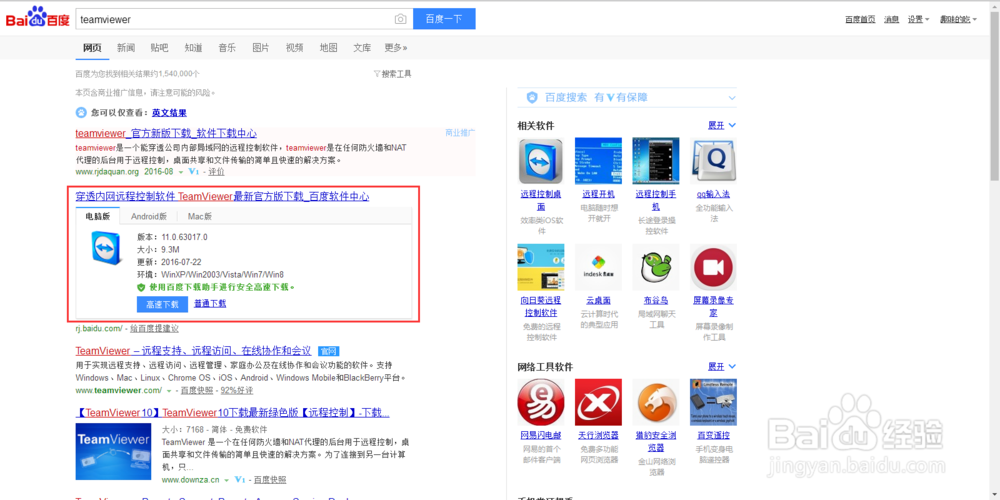Click the 向日葵远程控制软件 icon
The image size is (1000, 500).
point(541,267)
